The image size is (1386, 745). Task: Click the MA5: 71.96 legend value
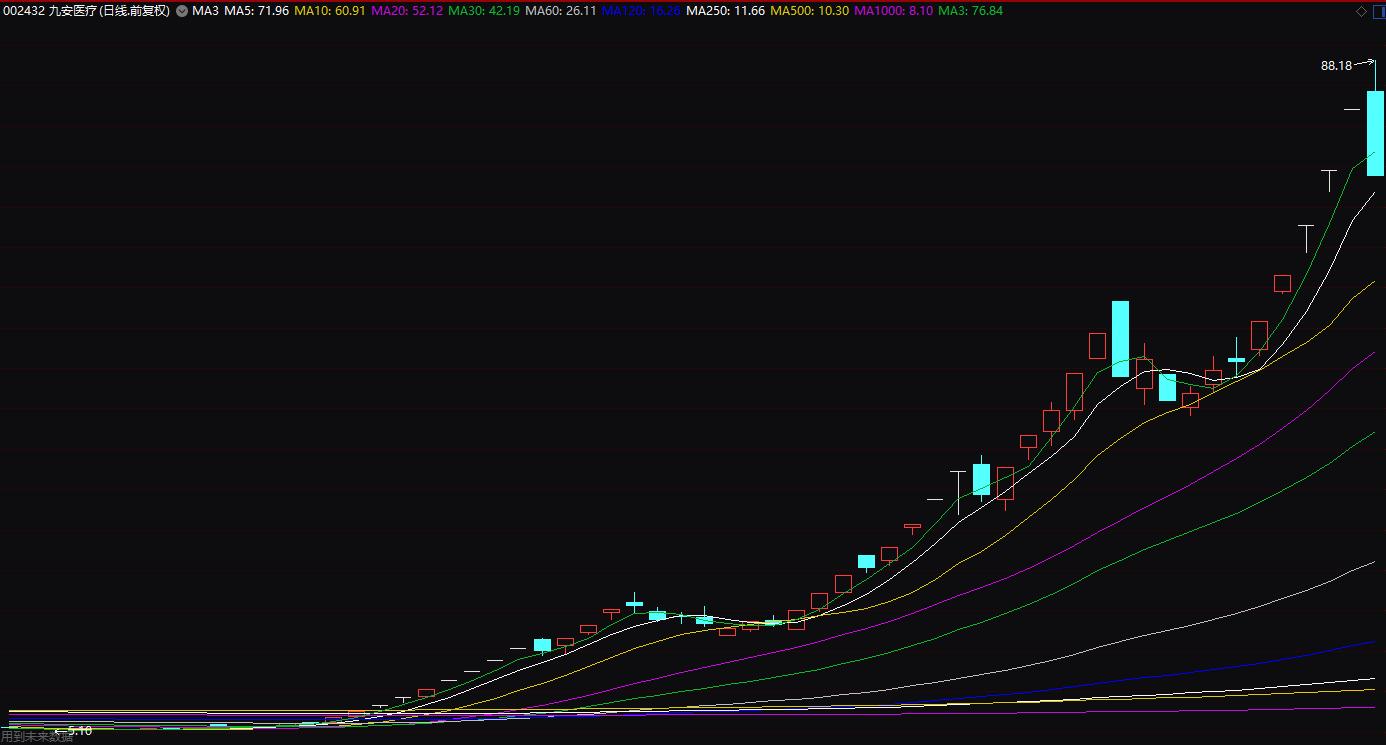257,11
